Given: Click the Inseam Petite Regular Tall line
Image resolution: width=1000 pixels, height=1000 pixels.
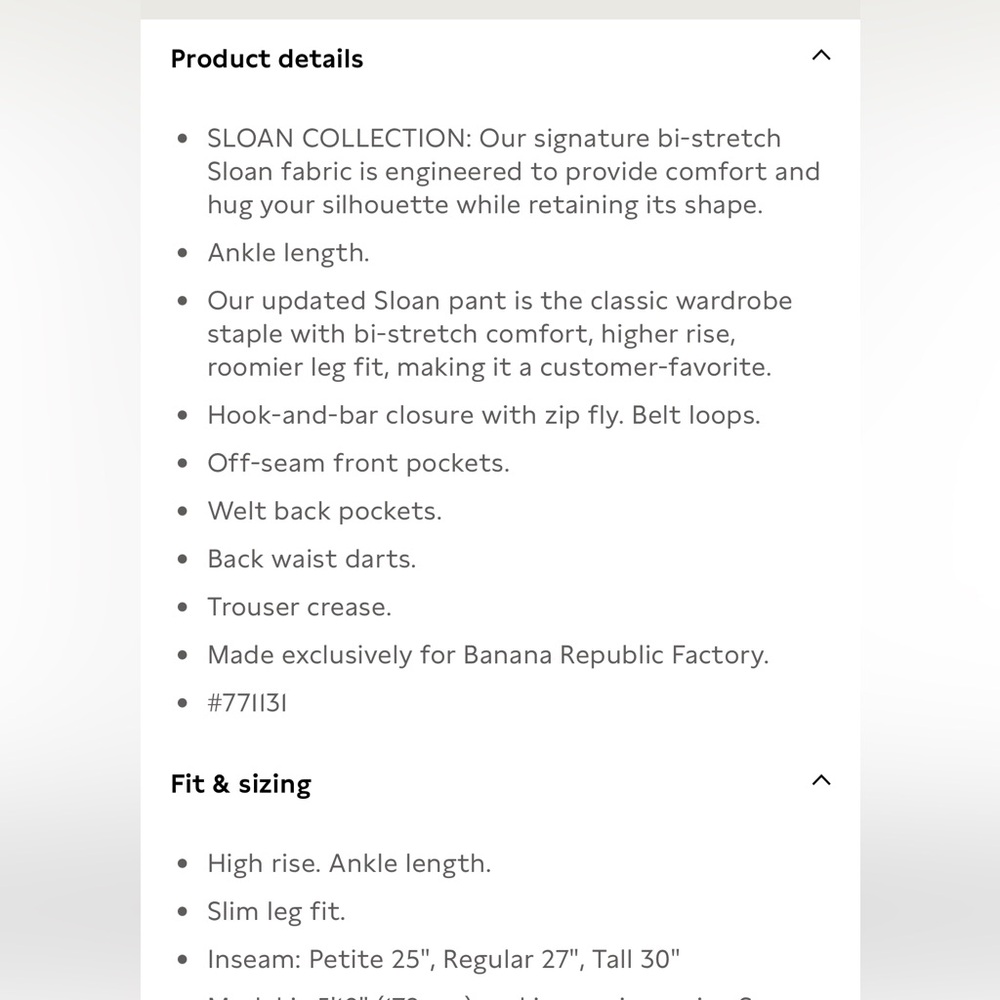Looking at the screenshot, I should coord(443,959).
